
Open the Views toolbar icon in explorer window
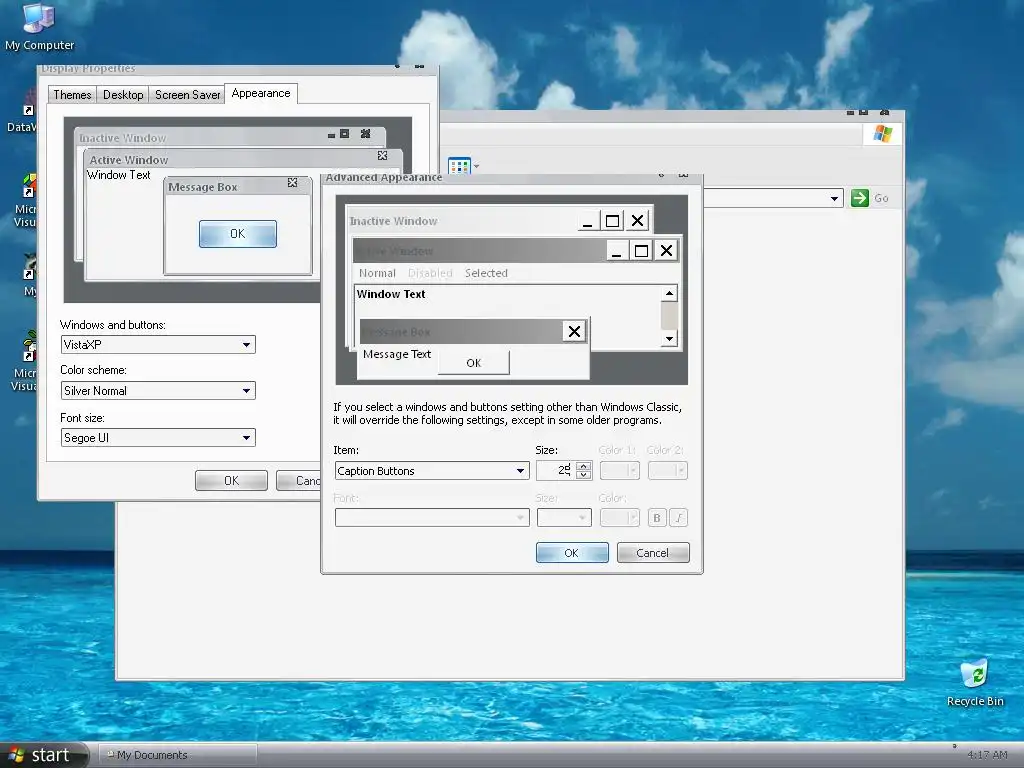(x=460, y=166)
